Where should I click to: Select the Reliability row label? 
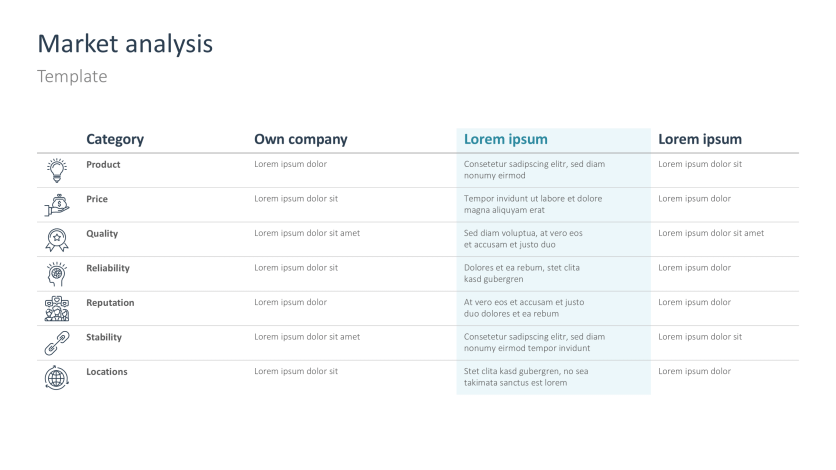coord(108,268)
